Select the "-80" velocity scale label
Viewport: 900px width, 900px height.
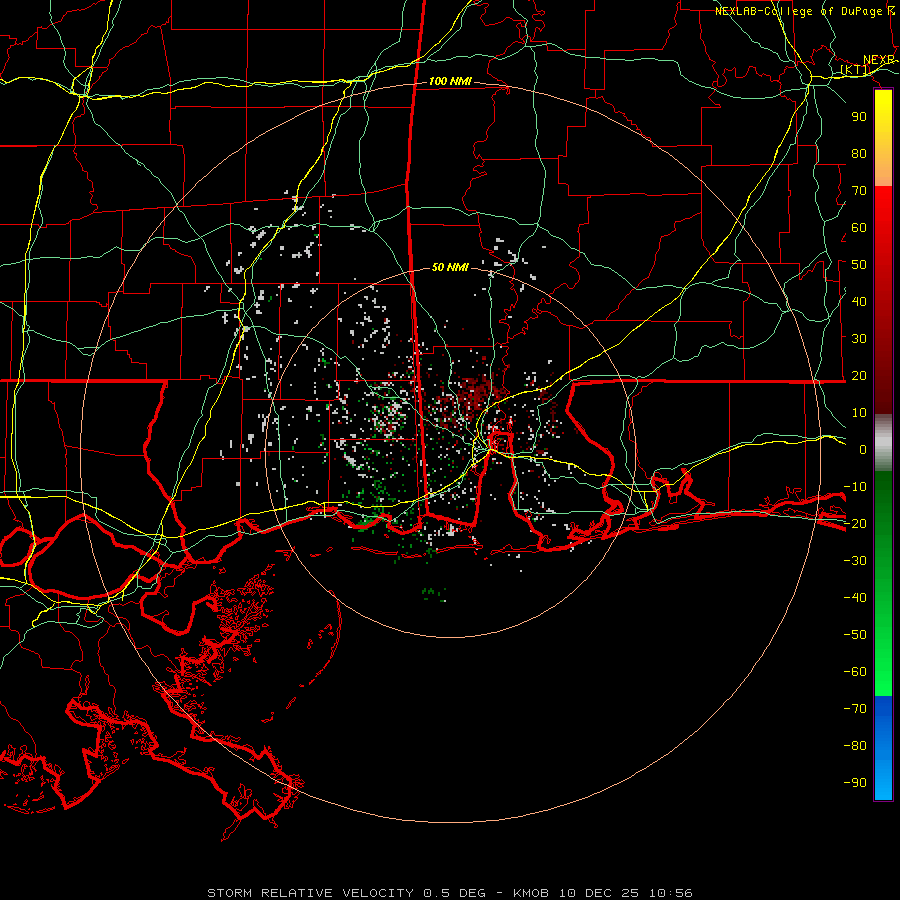tap(855, 746)
